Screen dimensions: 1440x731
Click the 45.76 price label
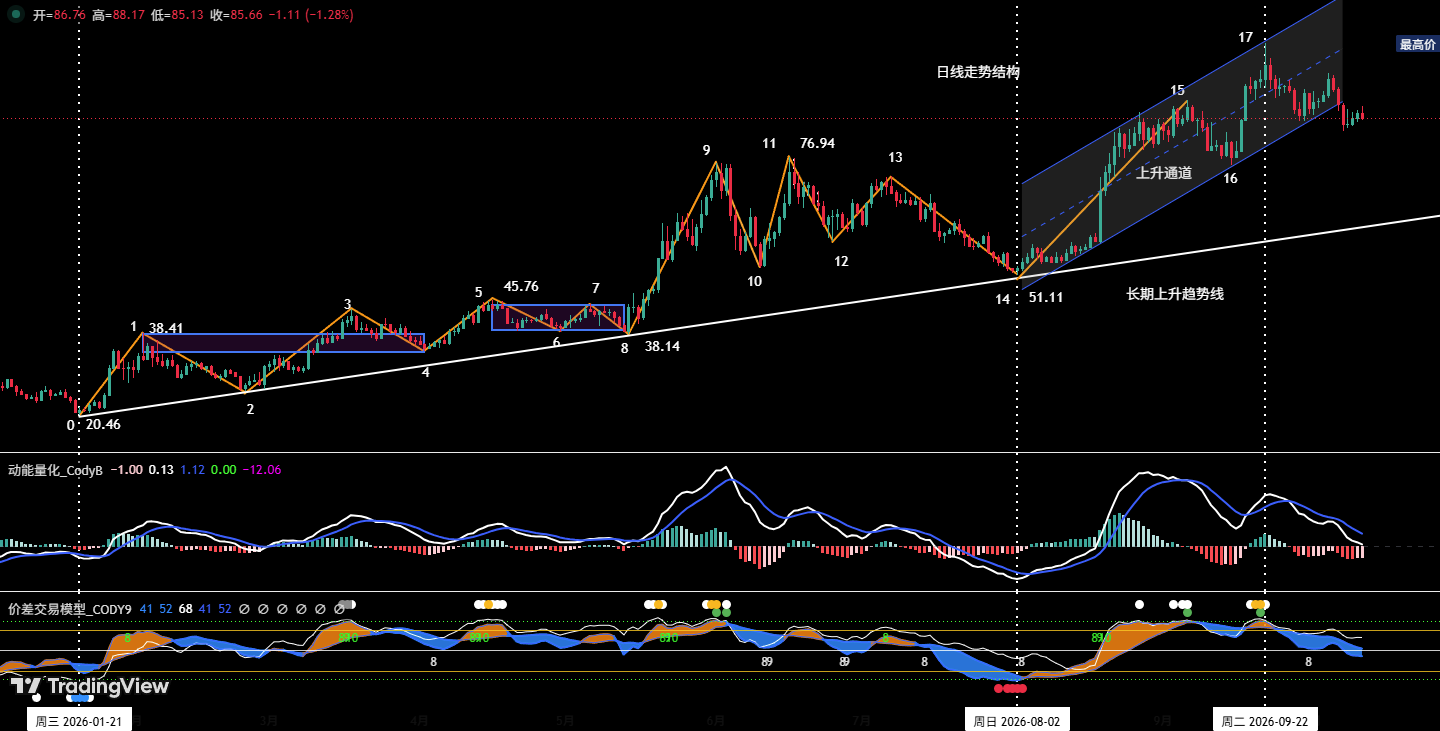(x=521, y=286)
